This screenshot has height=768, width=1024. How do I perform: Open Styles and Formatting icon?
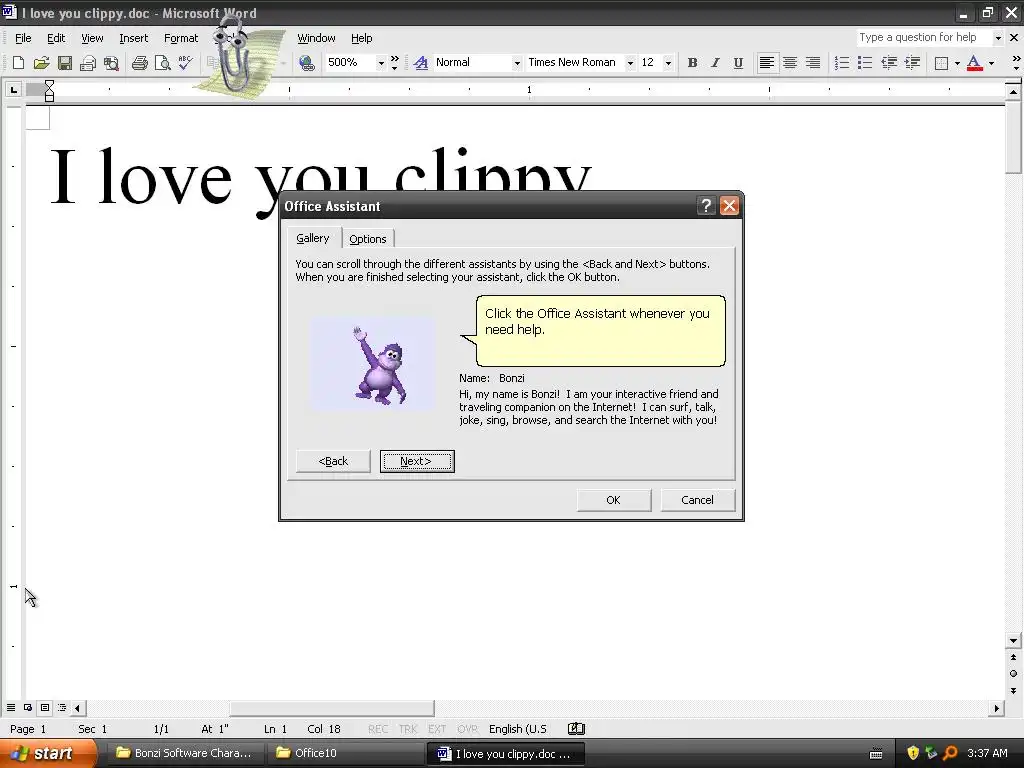point(421,63)
